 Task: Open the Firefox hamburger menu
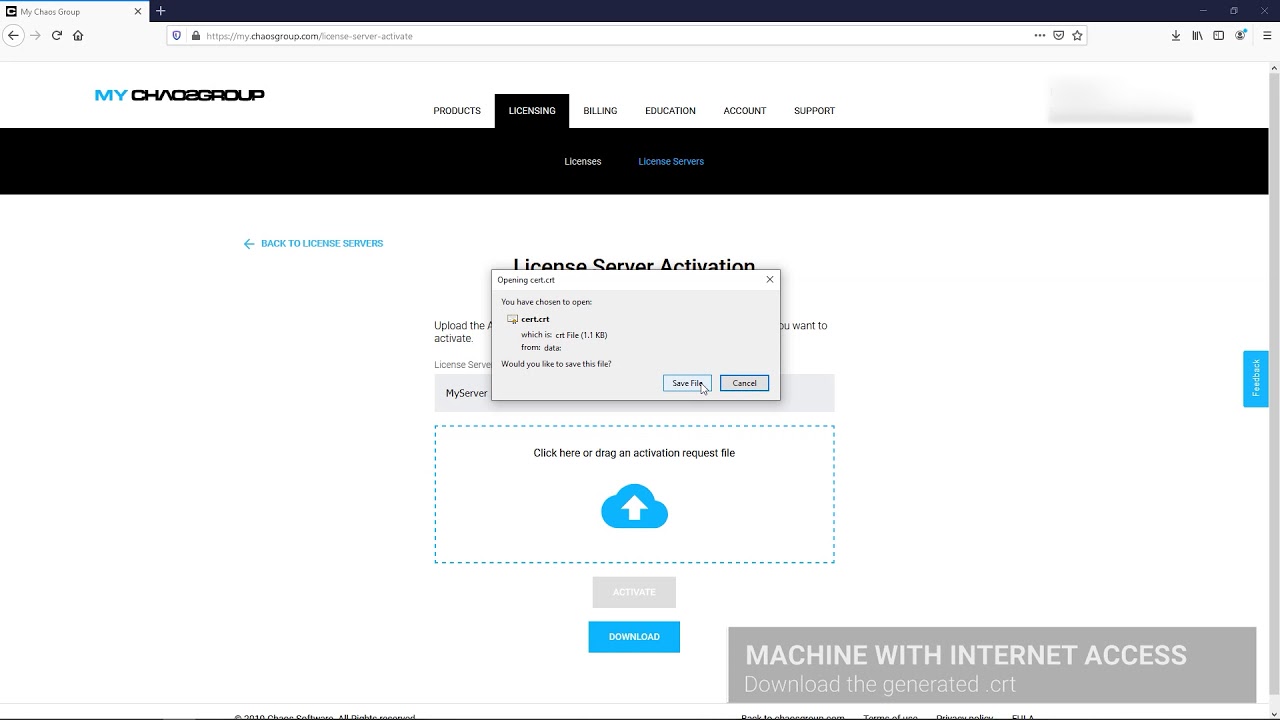click(1267, 35)
